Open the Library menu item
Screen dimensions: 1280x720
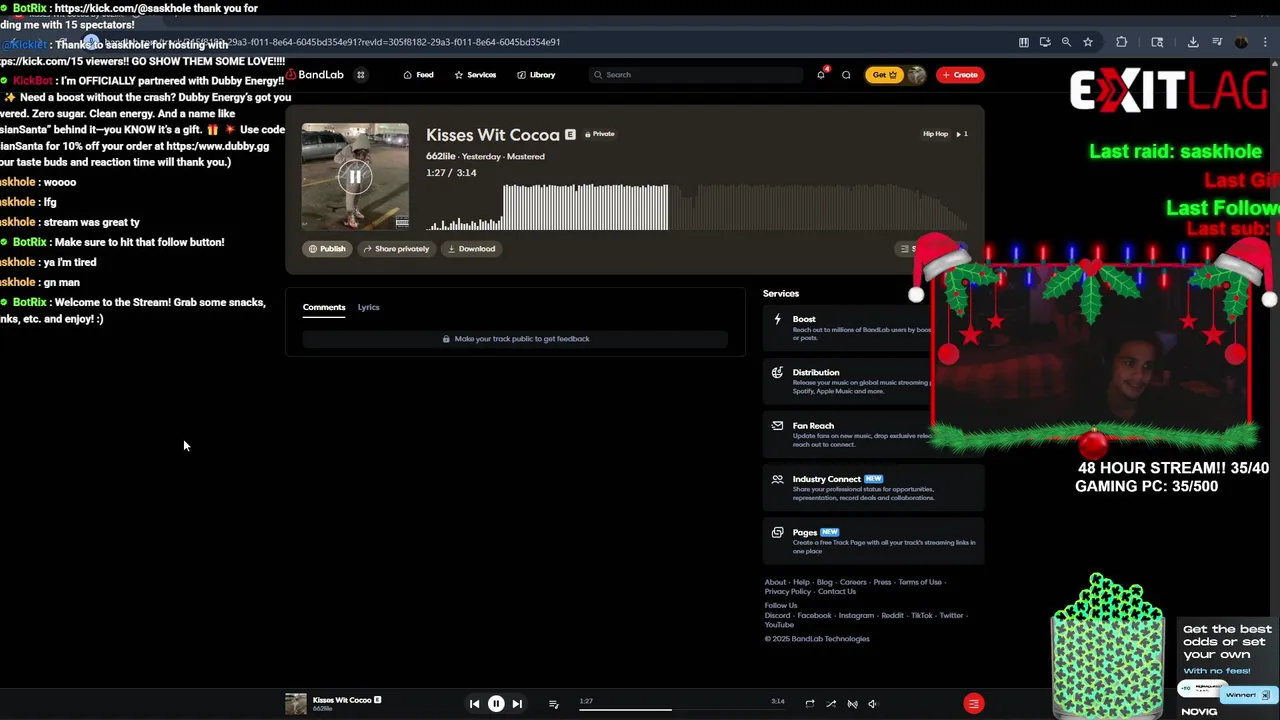point(536,75)
